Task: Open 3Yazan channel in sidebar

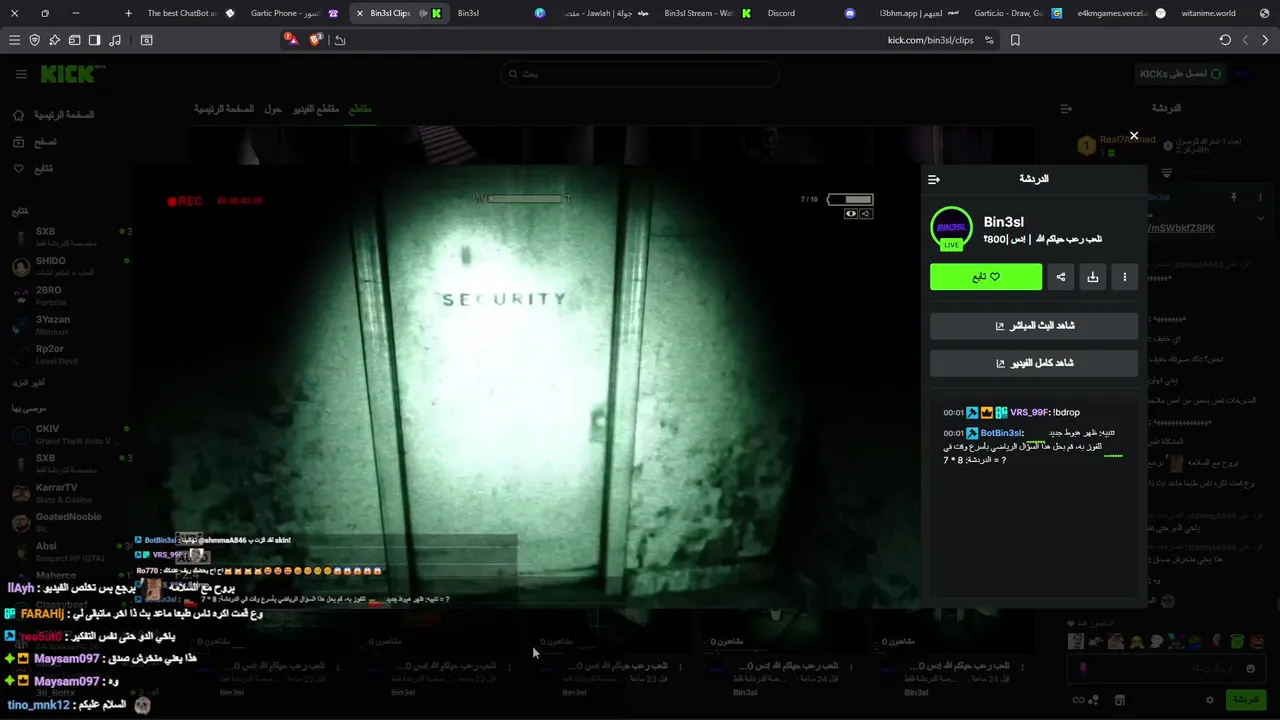Action: [70, 325]
